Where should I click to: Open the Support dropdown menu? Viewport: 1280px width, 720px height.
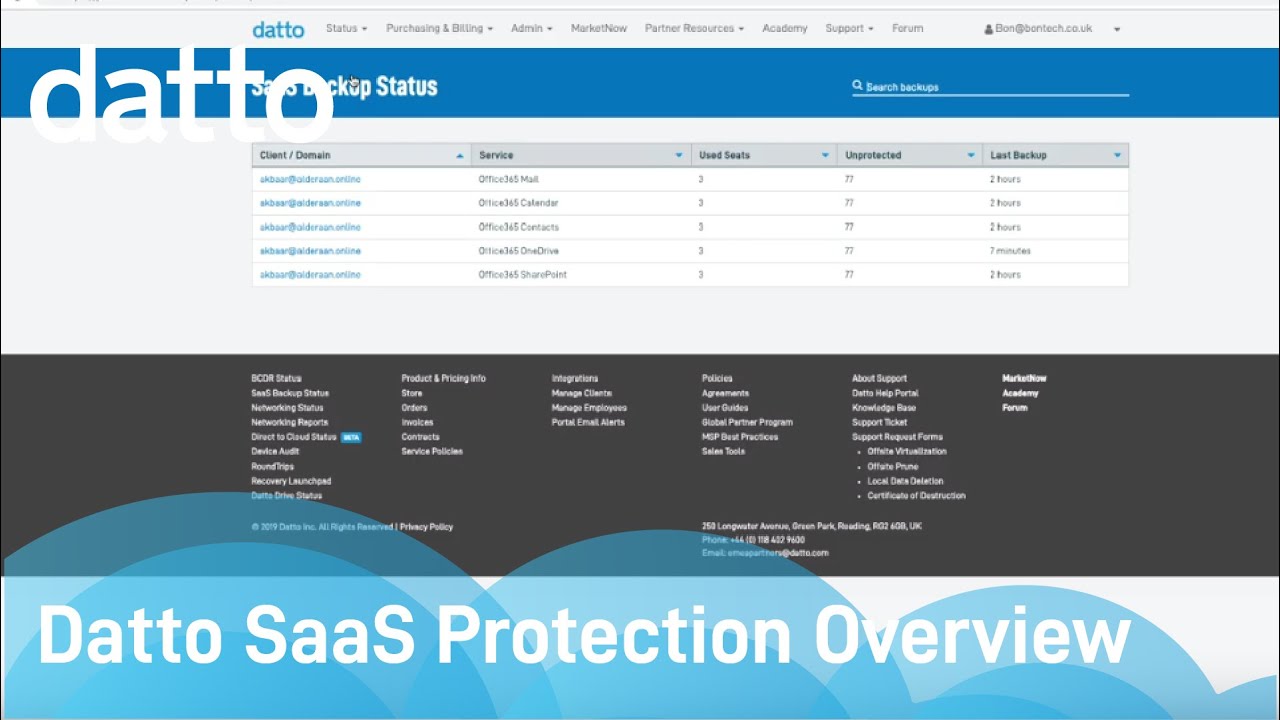[849, 28]
